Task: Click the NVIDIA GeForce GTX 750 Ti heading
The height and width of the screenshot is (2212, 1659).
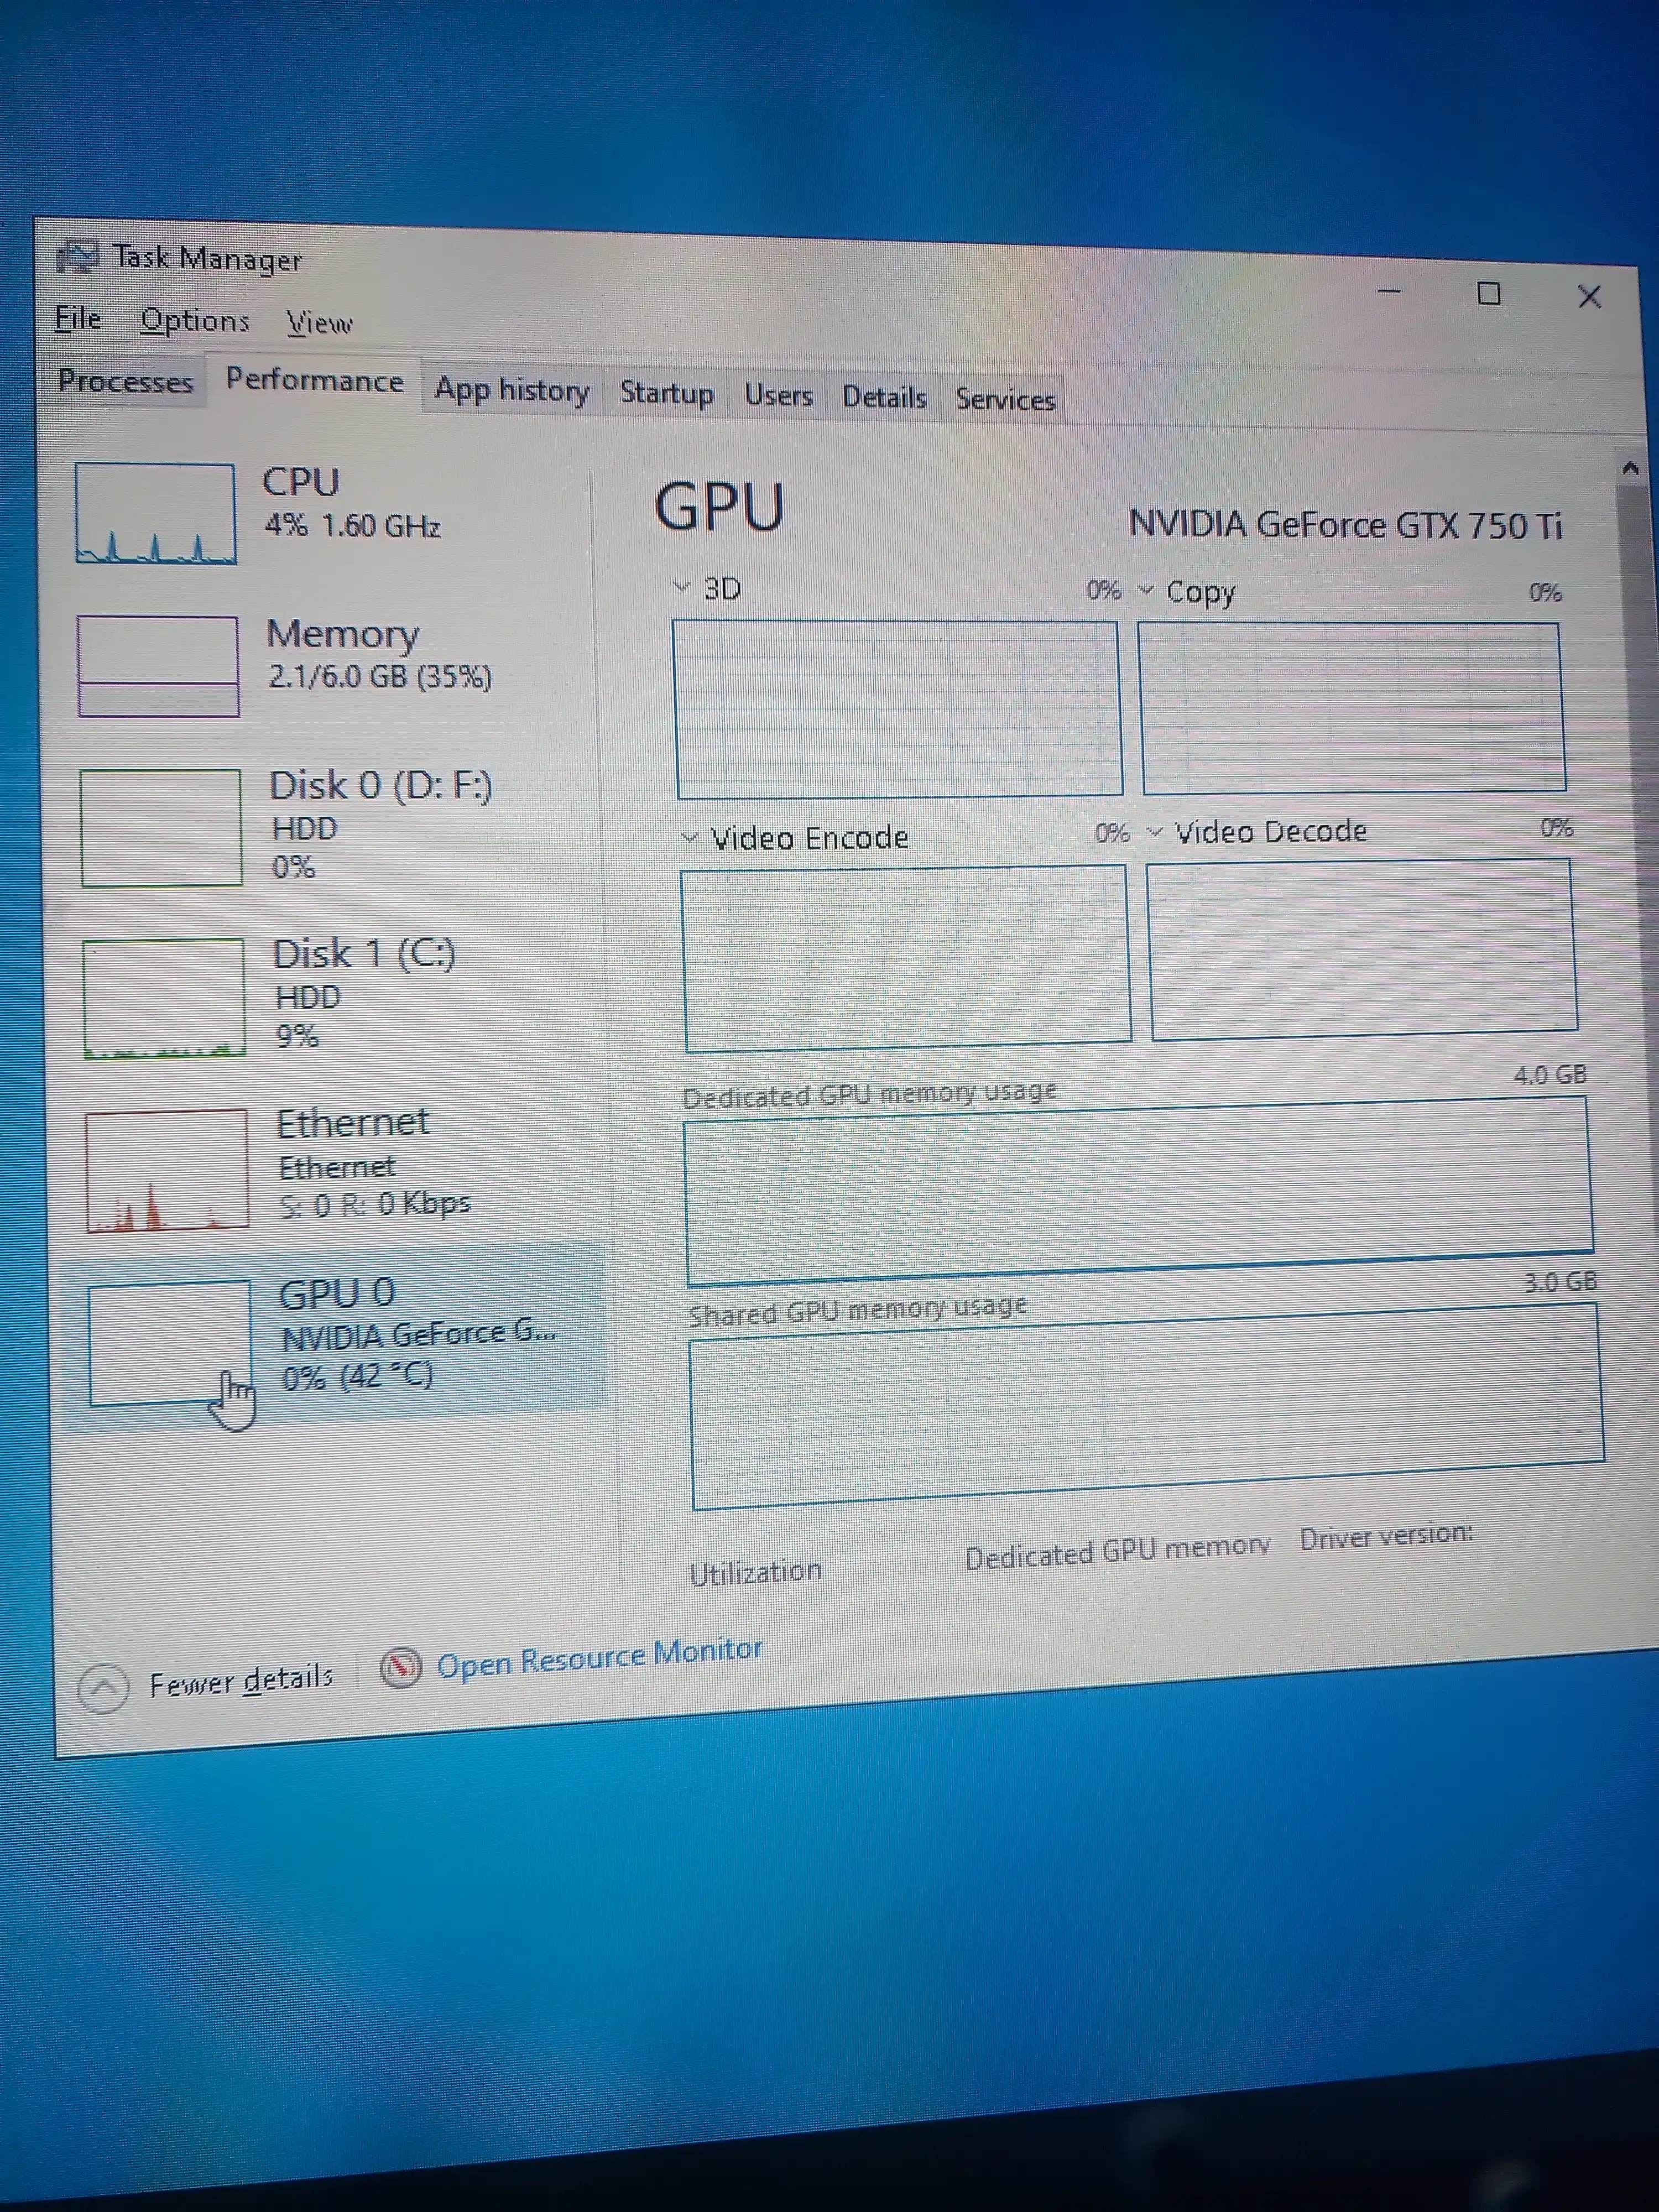Action: point(1345,524)
